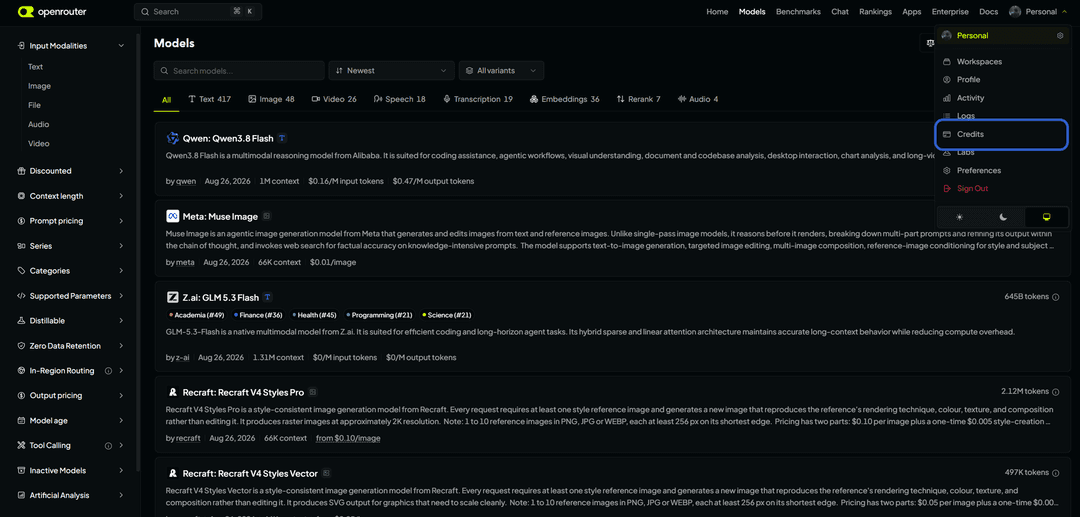Open Preferences in the account menu
The width and height of the screenshot is (1080, 517).
point(1001,170)
